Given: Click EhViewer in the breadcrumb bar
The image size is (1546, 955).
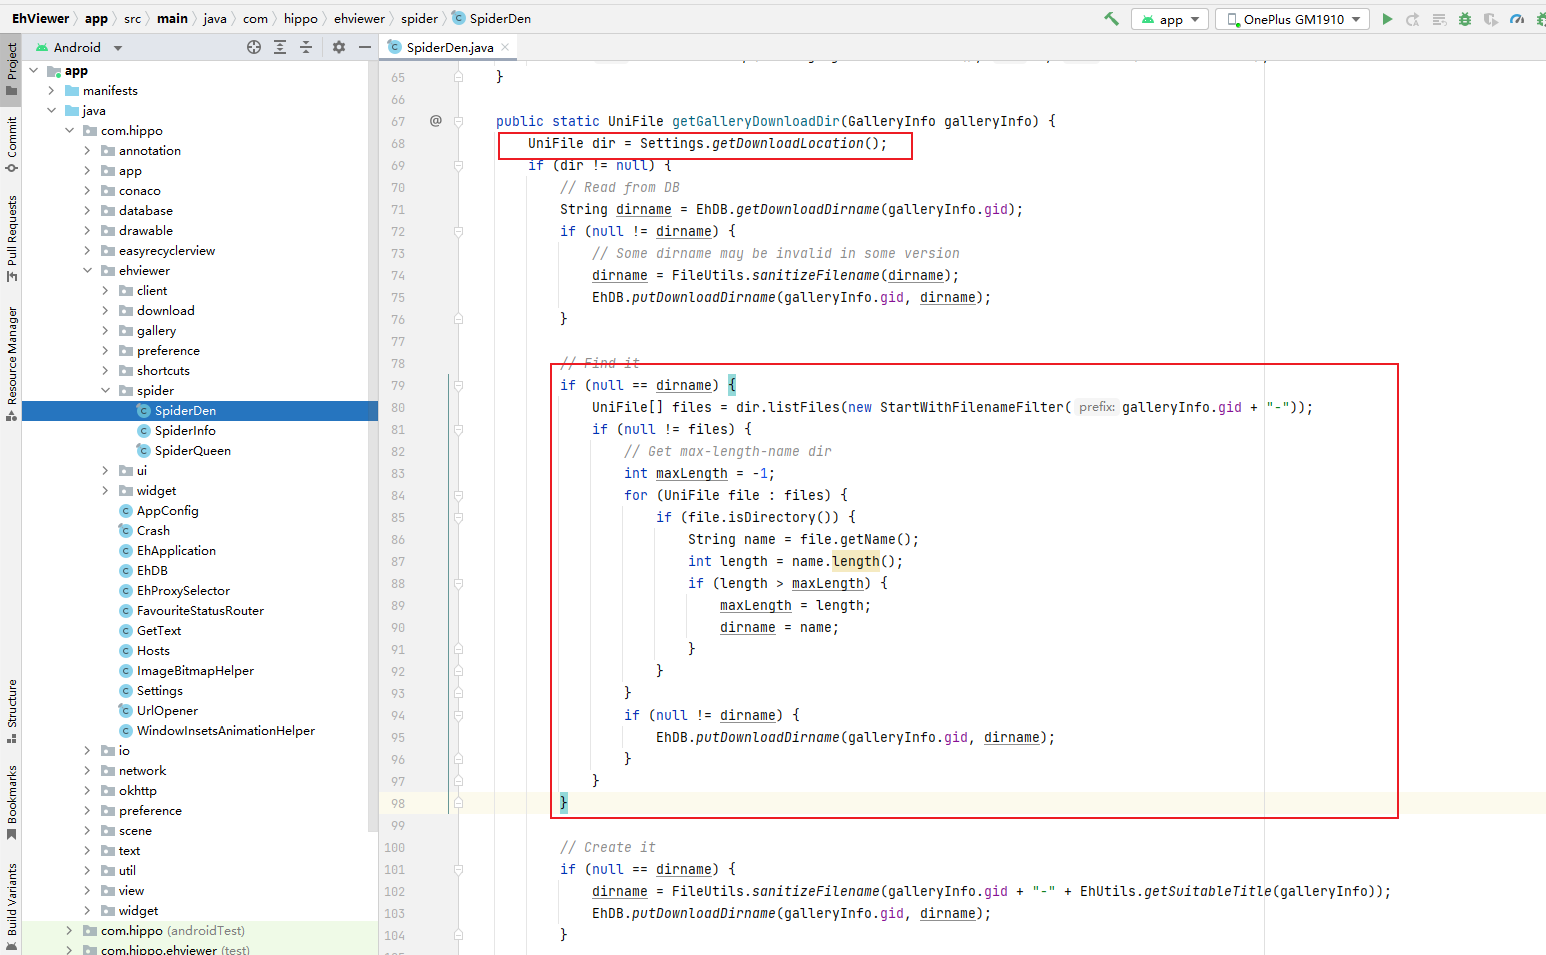Looking at the screenshot, I should [x=40, y=18].
